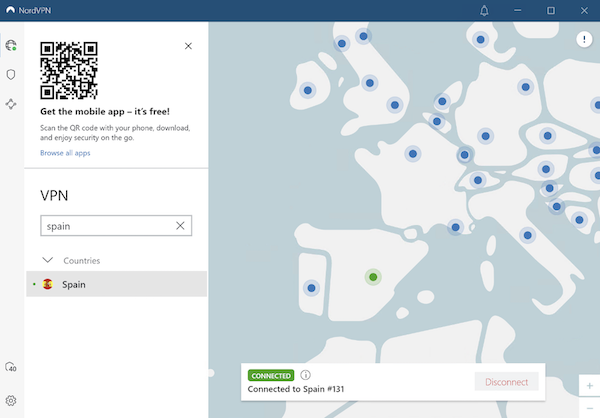Click the green Spain server pin
The height and width of the screenshot is (418, 600).
click(x=373, y=277)
